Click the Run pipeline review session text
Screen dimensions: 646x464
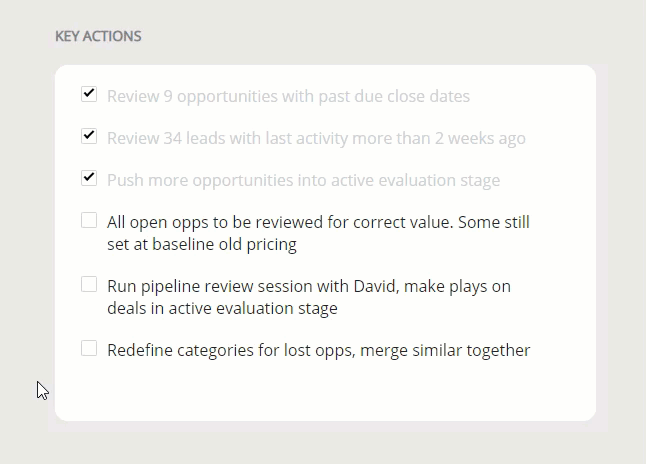point(309,297)
